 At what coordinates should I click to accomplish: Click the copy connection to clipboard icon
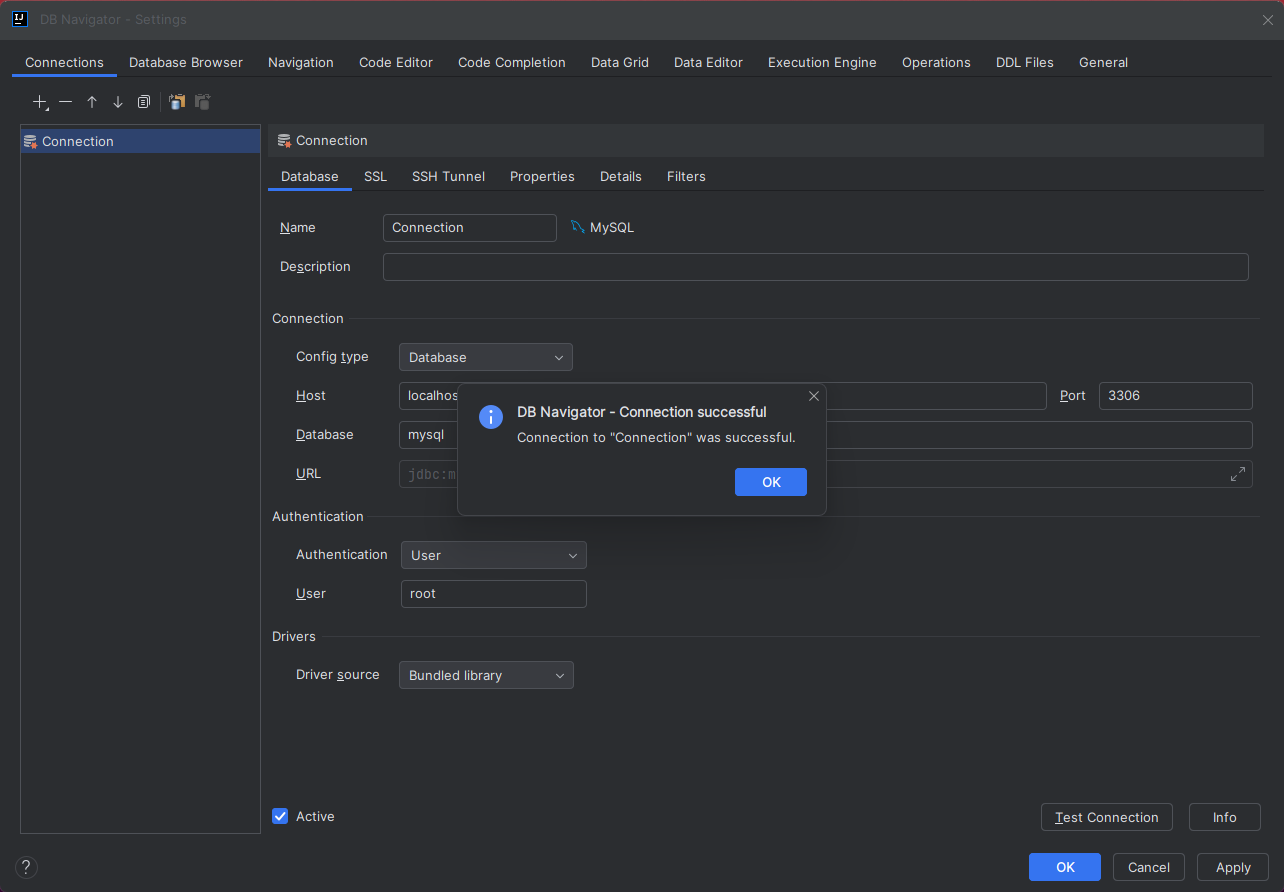177,102
